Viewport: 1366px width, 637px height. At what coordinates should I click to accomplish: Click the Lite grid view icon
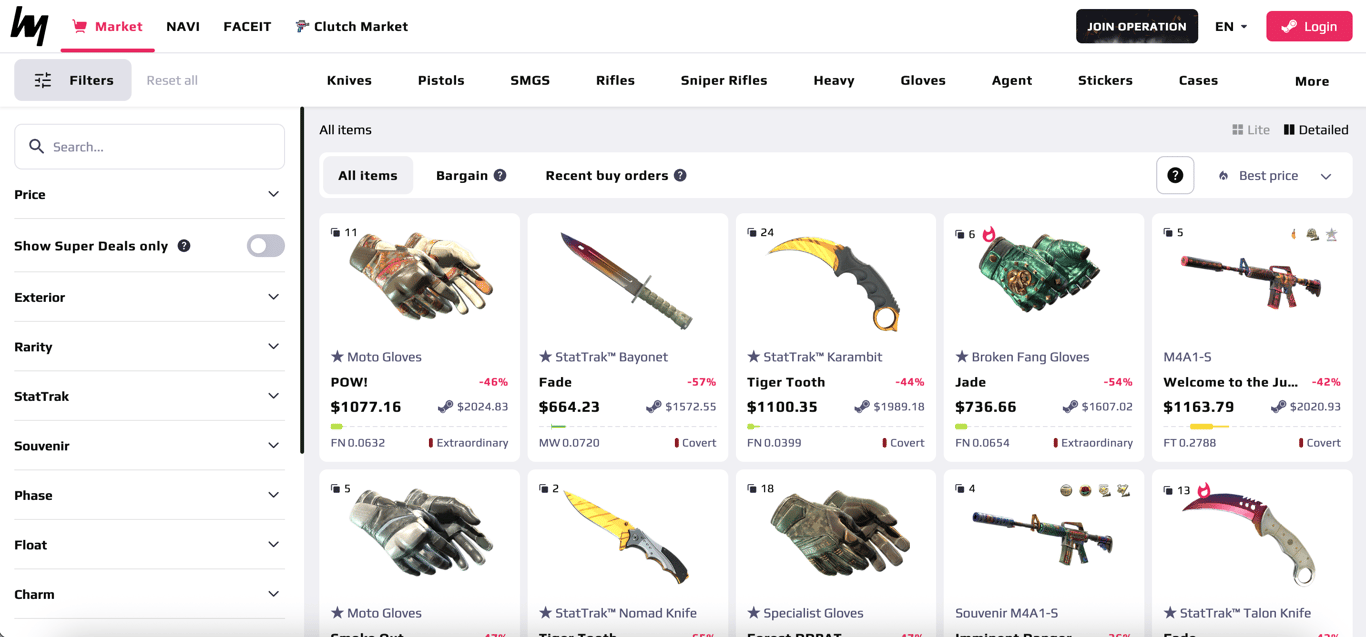pos(1238,130)
